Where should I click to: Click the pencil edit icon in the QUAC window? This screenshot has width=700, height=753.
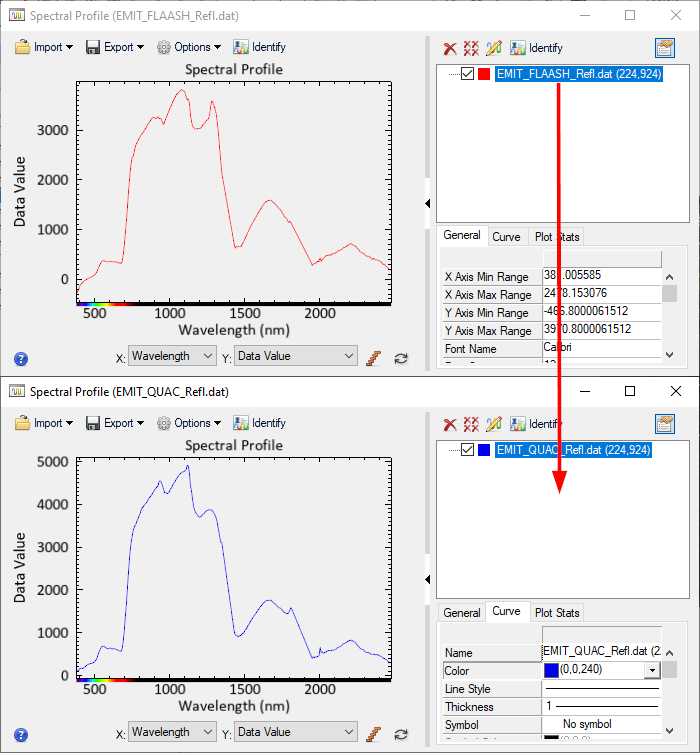coord(493,424)
